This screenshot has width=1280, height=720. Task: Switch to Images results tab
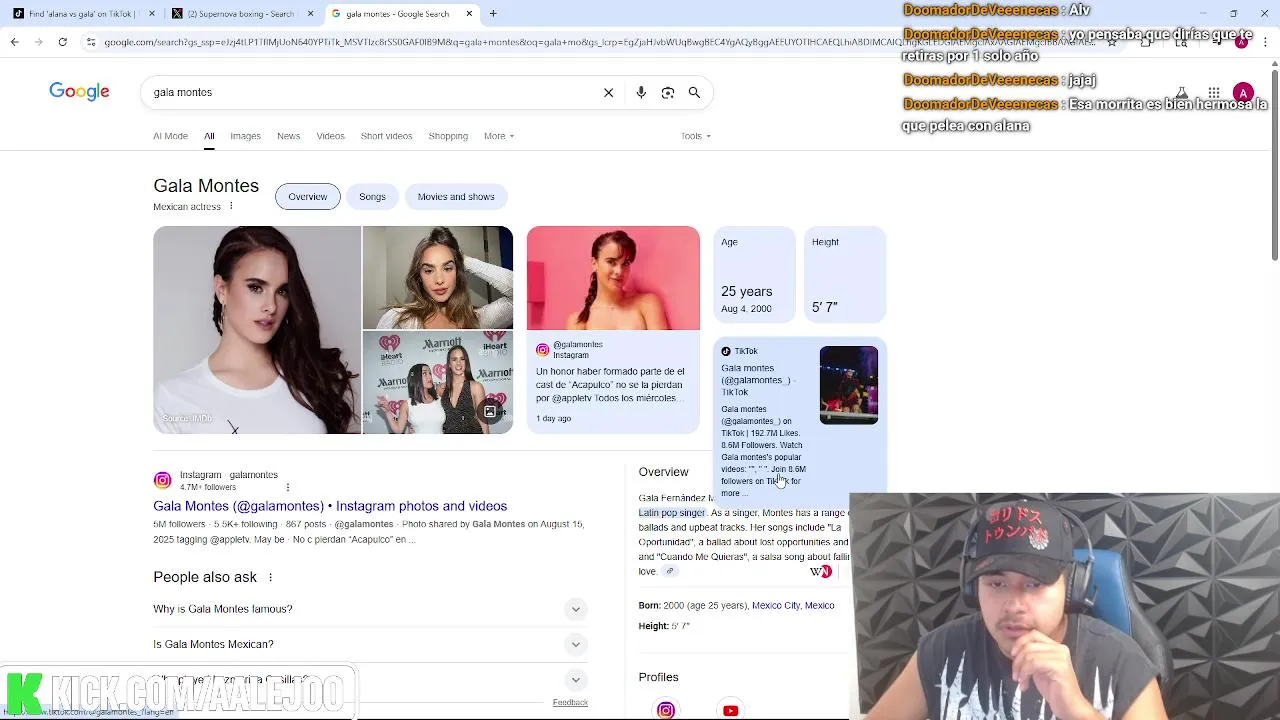245,136
